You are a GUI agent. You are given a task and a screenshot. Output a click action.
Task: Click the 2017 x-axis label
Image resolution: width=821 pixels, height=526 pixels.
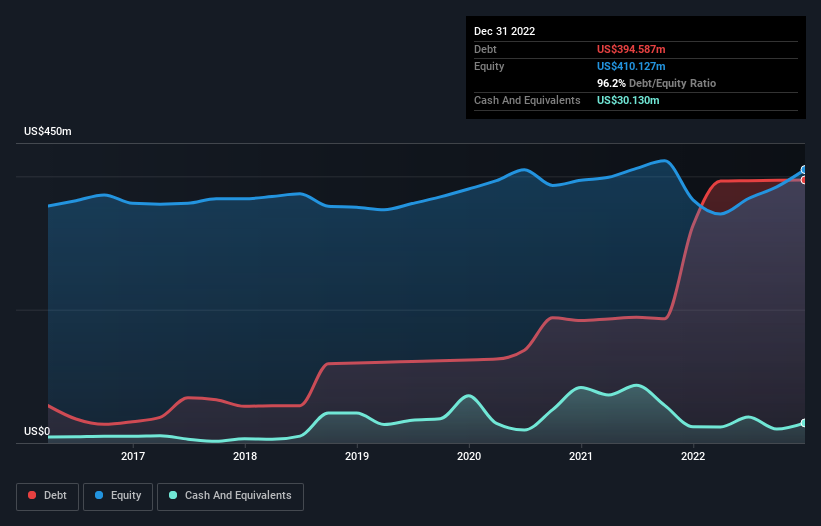pos(133,456)
